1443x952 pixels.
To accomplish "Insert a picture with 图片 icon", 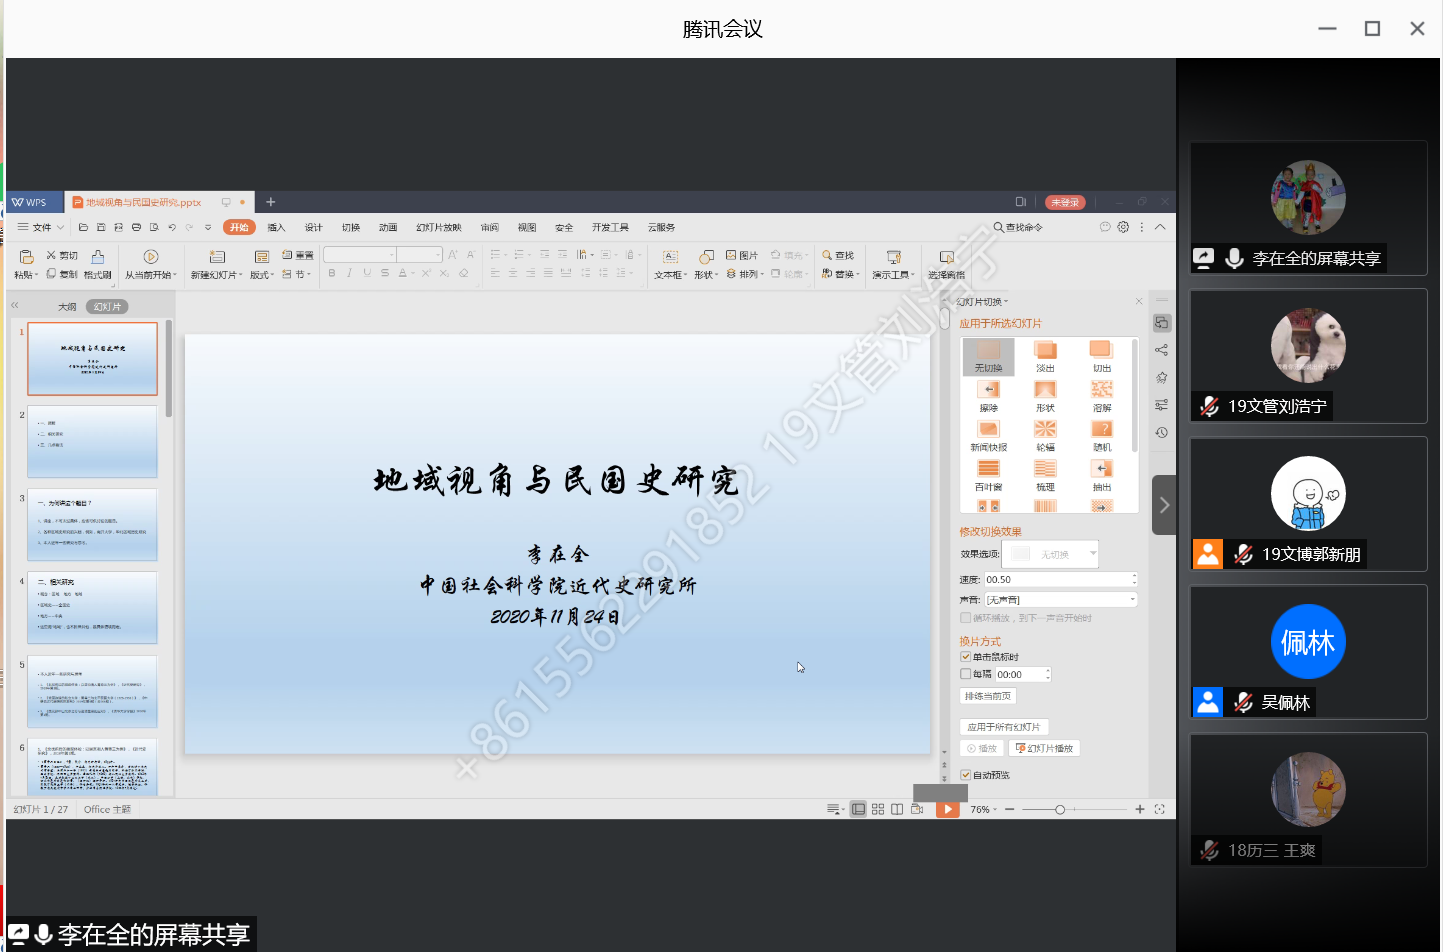I will click(x=742, y=255).
